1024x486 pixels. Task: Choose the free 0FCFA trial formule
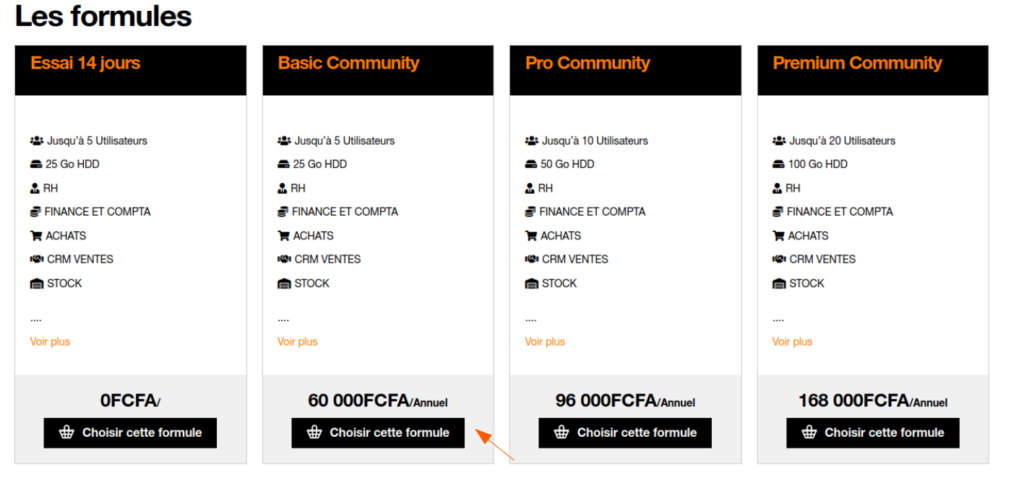[x=130, y=432]
